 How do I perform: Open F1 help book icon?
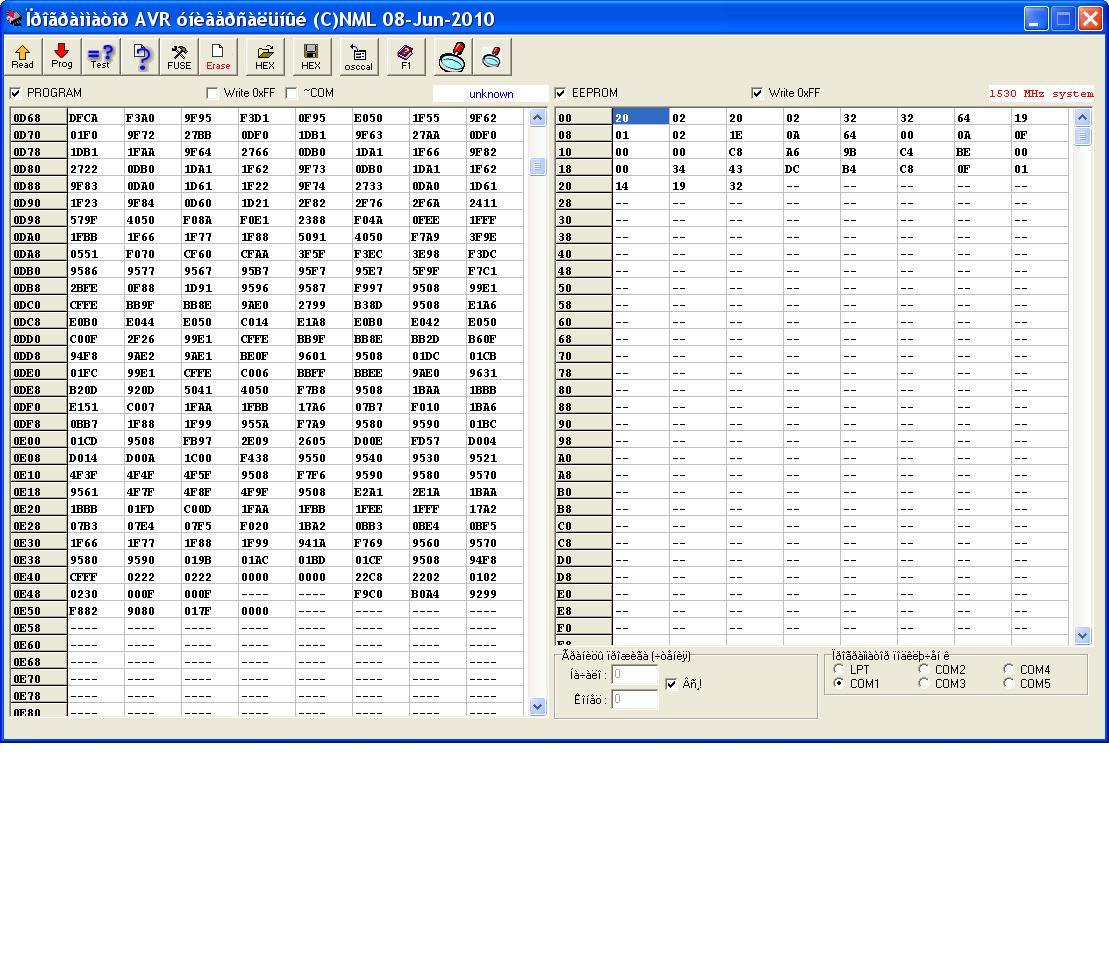pyautogui.click(x=406, y=57)
